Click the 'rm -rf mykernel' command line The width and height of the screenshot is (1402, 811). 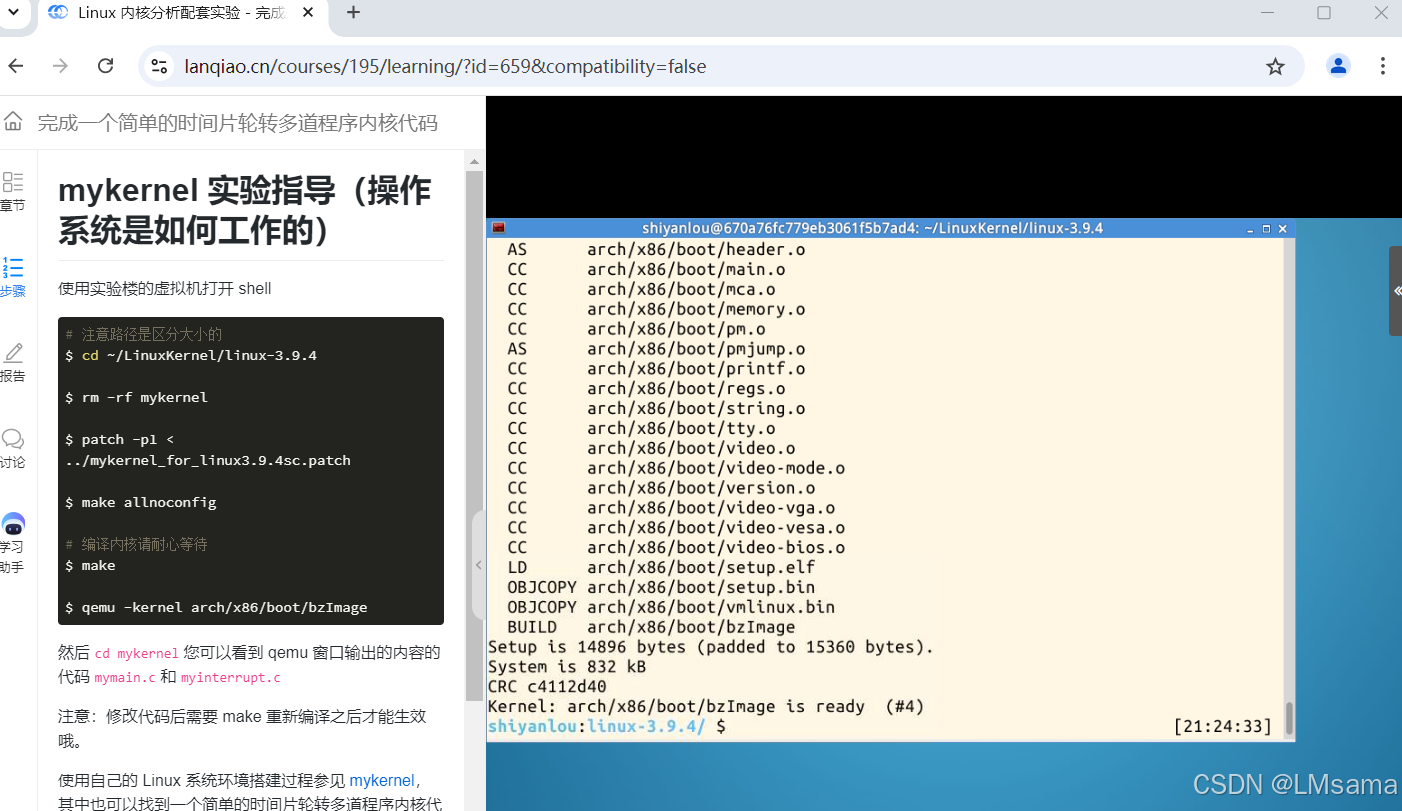tap(137, 397)
